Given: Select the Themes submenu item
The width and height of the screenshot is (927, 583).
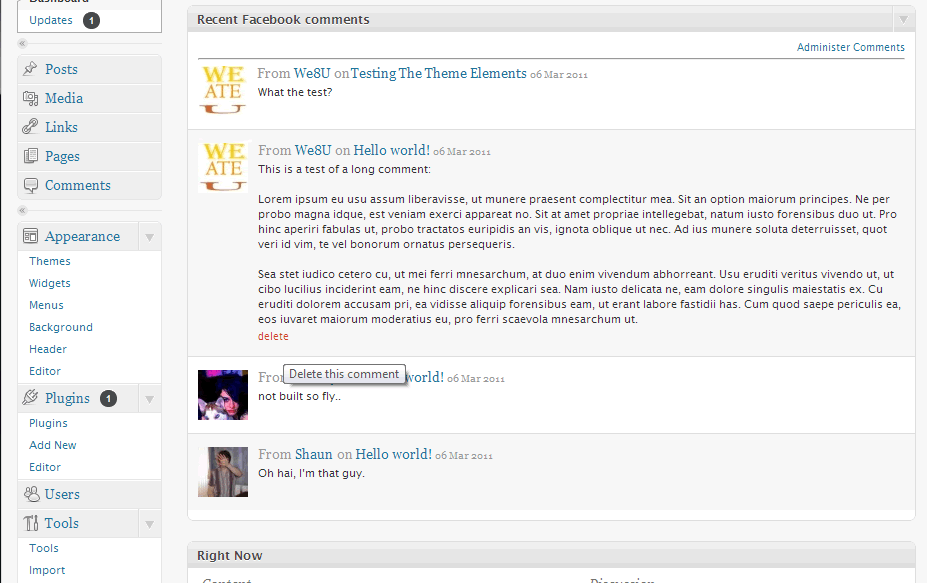Looking at the screenshot, I should point(50,261).
